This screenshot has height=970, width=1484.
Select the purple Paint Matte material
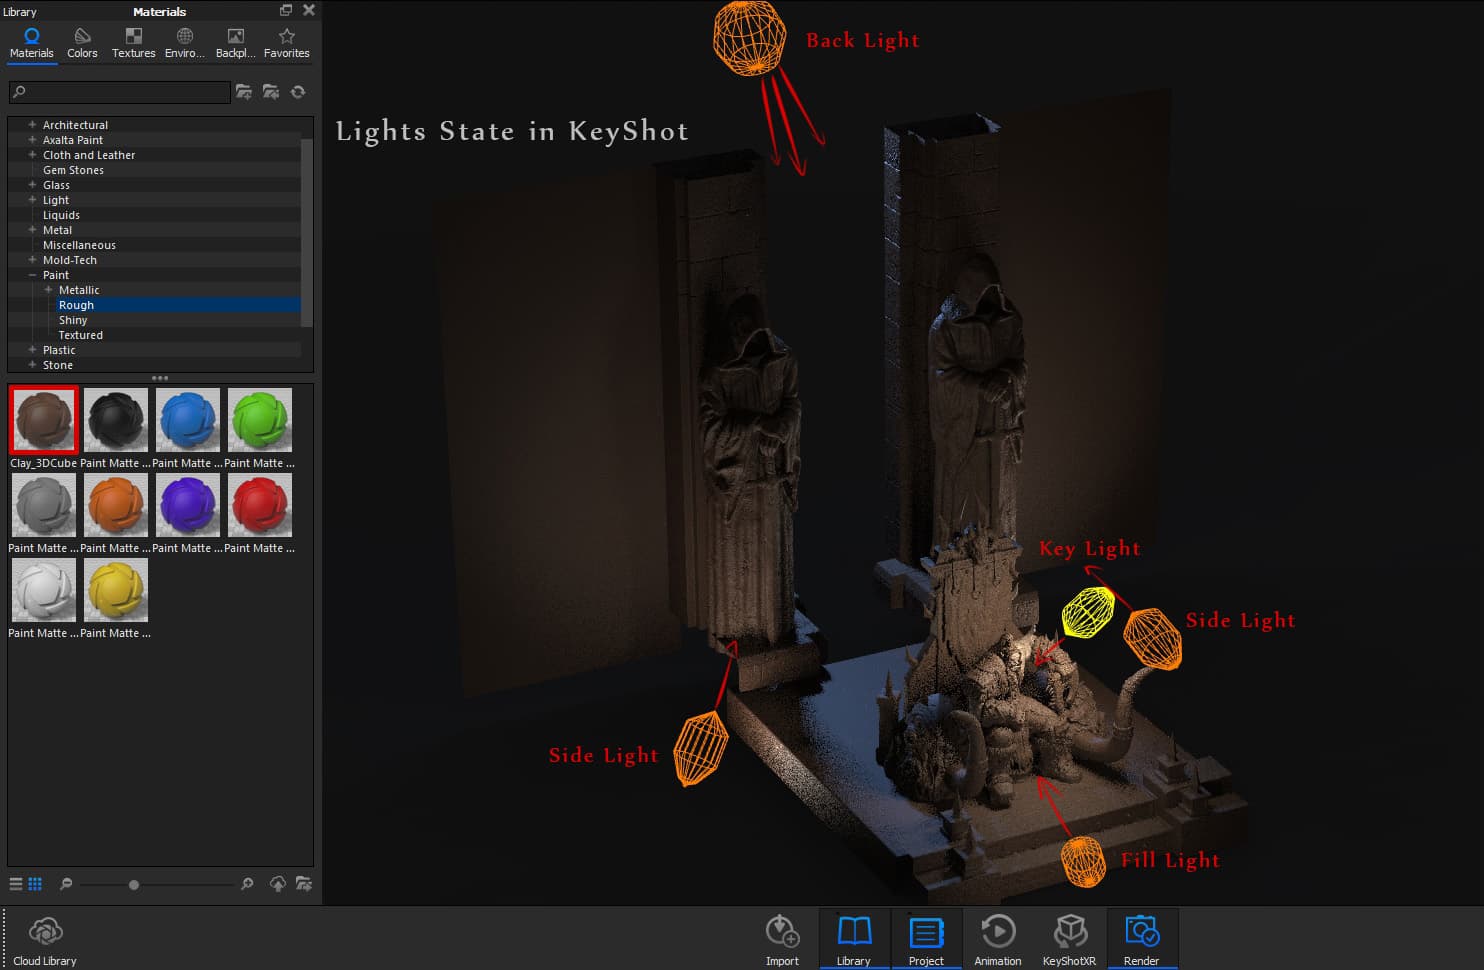pyautogui.click(x=188, y=505)
